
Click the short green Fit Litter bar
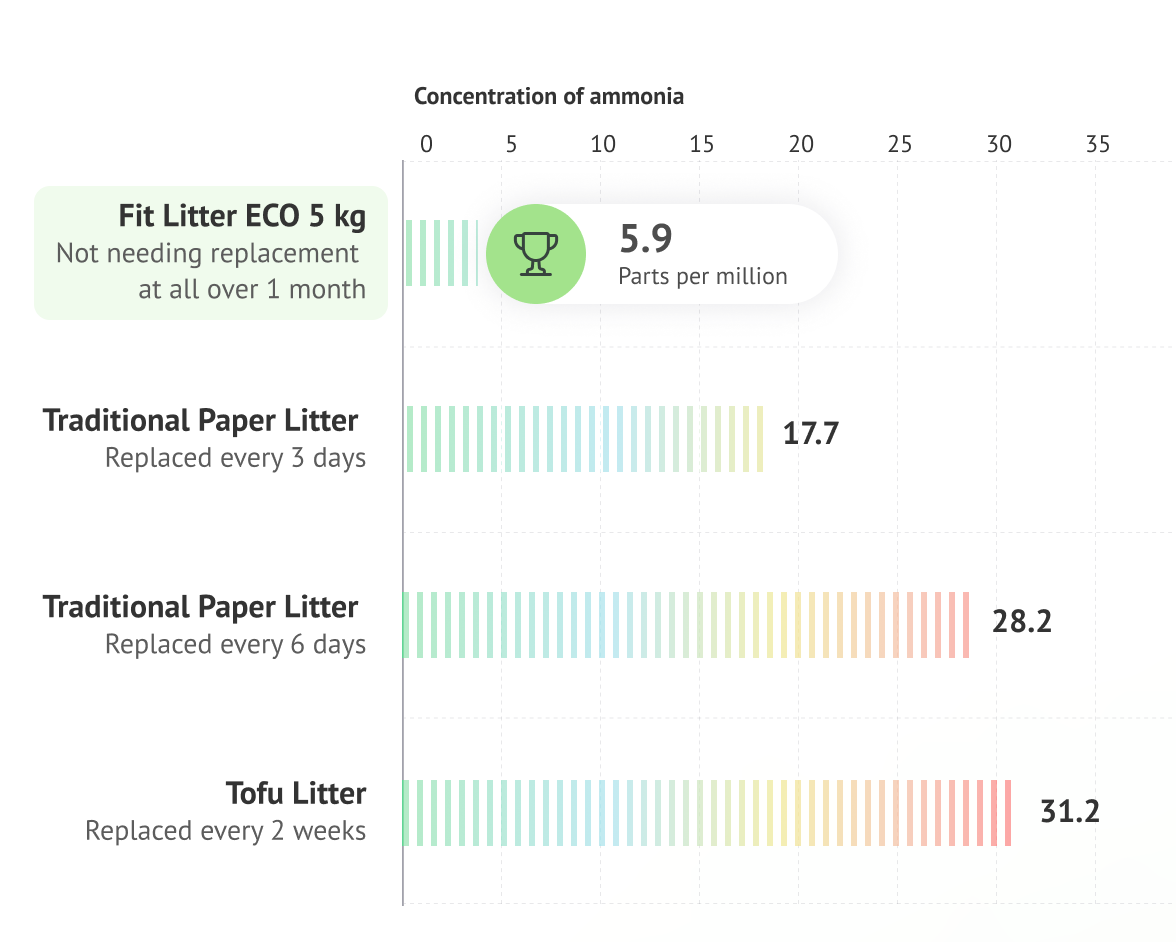point(441,253)
